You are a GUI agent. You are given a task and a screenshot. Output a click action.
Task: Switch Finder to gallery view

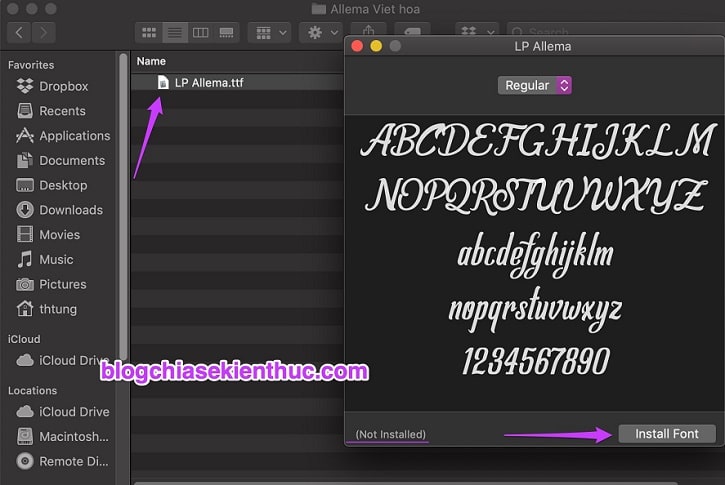click(226, 32)
